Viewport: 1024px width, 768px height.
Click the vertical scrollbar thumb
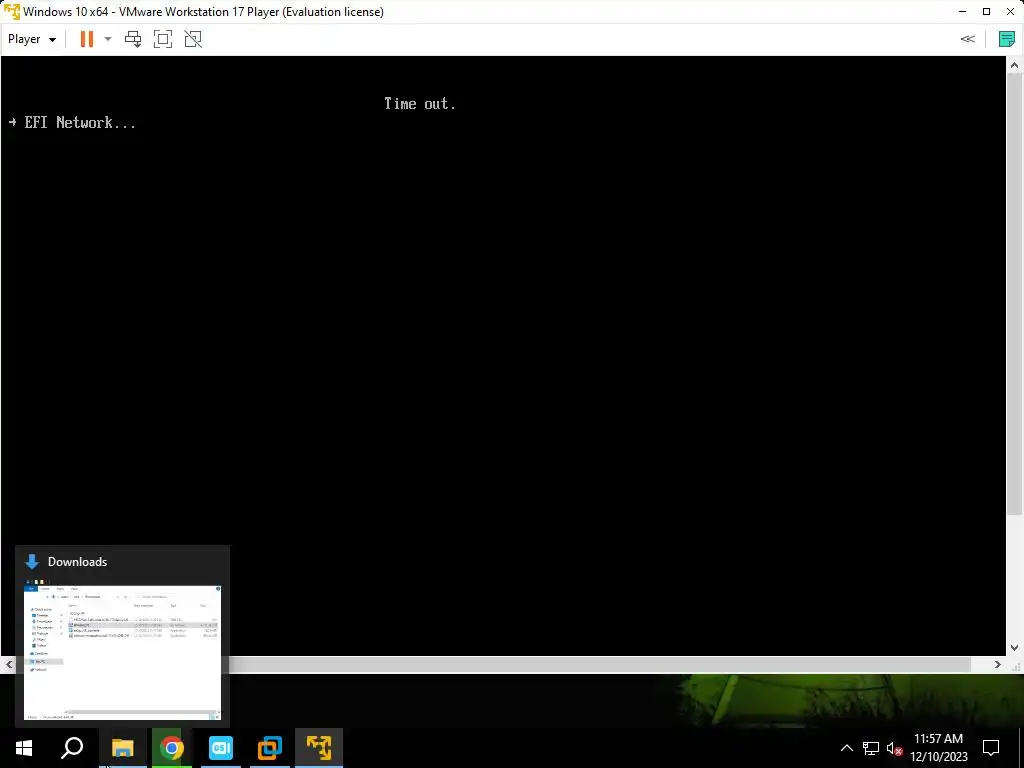(x=1014, y=294)
